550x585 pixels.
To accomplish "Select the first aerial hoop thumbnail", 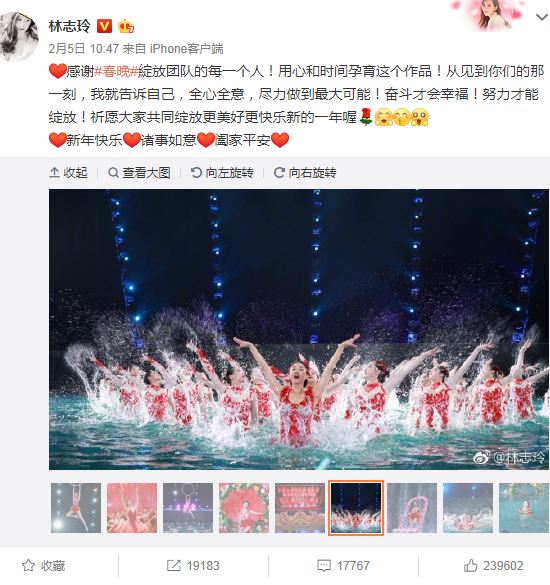I will [x=76, y=508].
